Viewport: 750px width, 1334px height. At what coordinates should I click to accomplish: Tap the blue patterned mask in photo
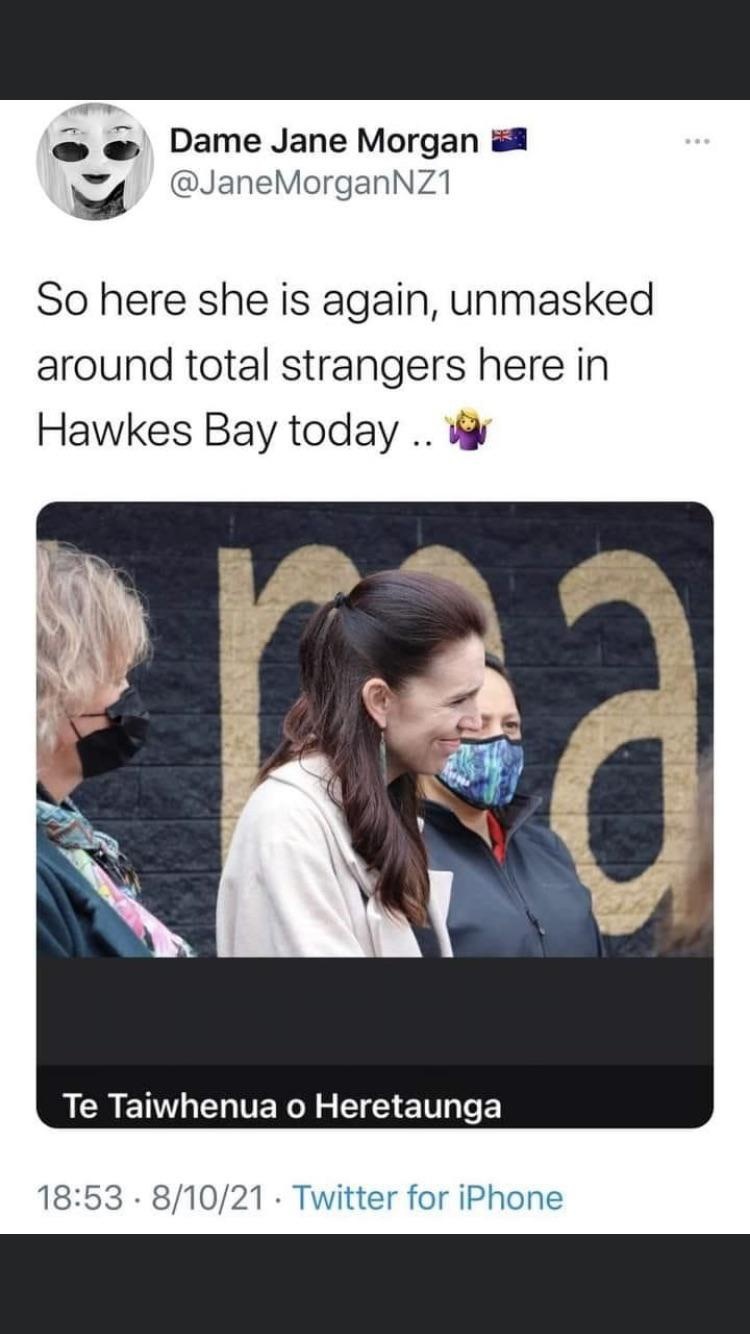(482, 770)
